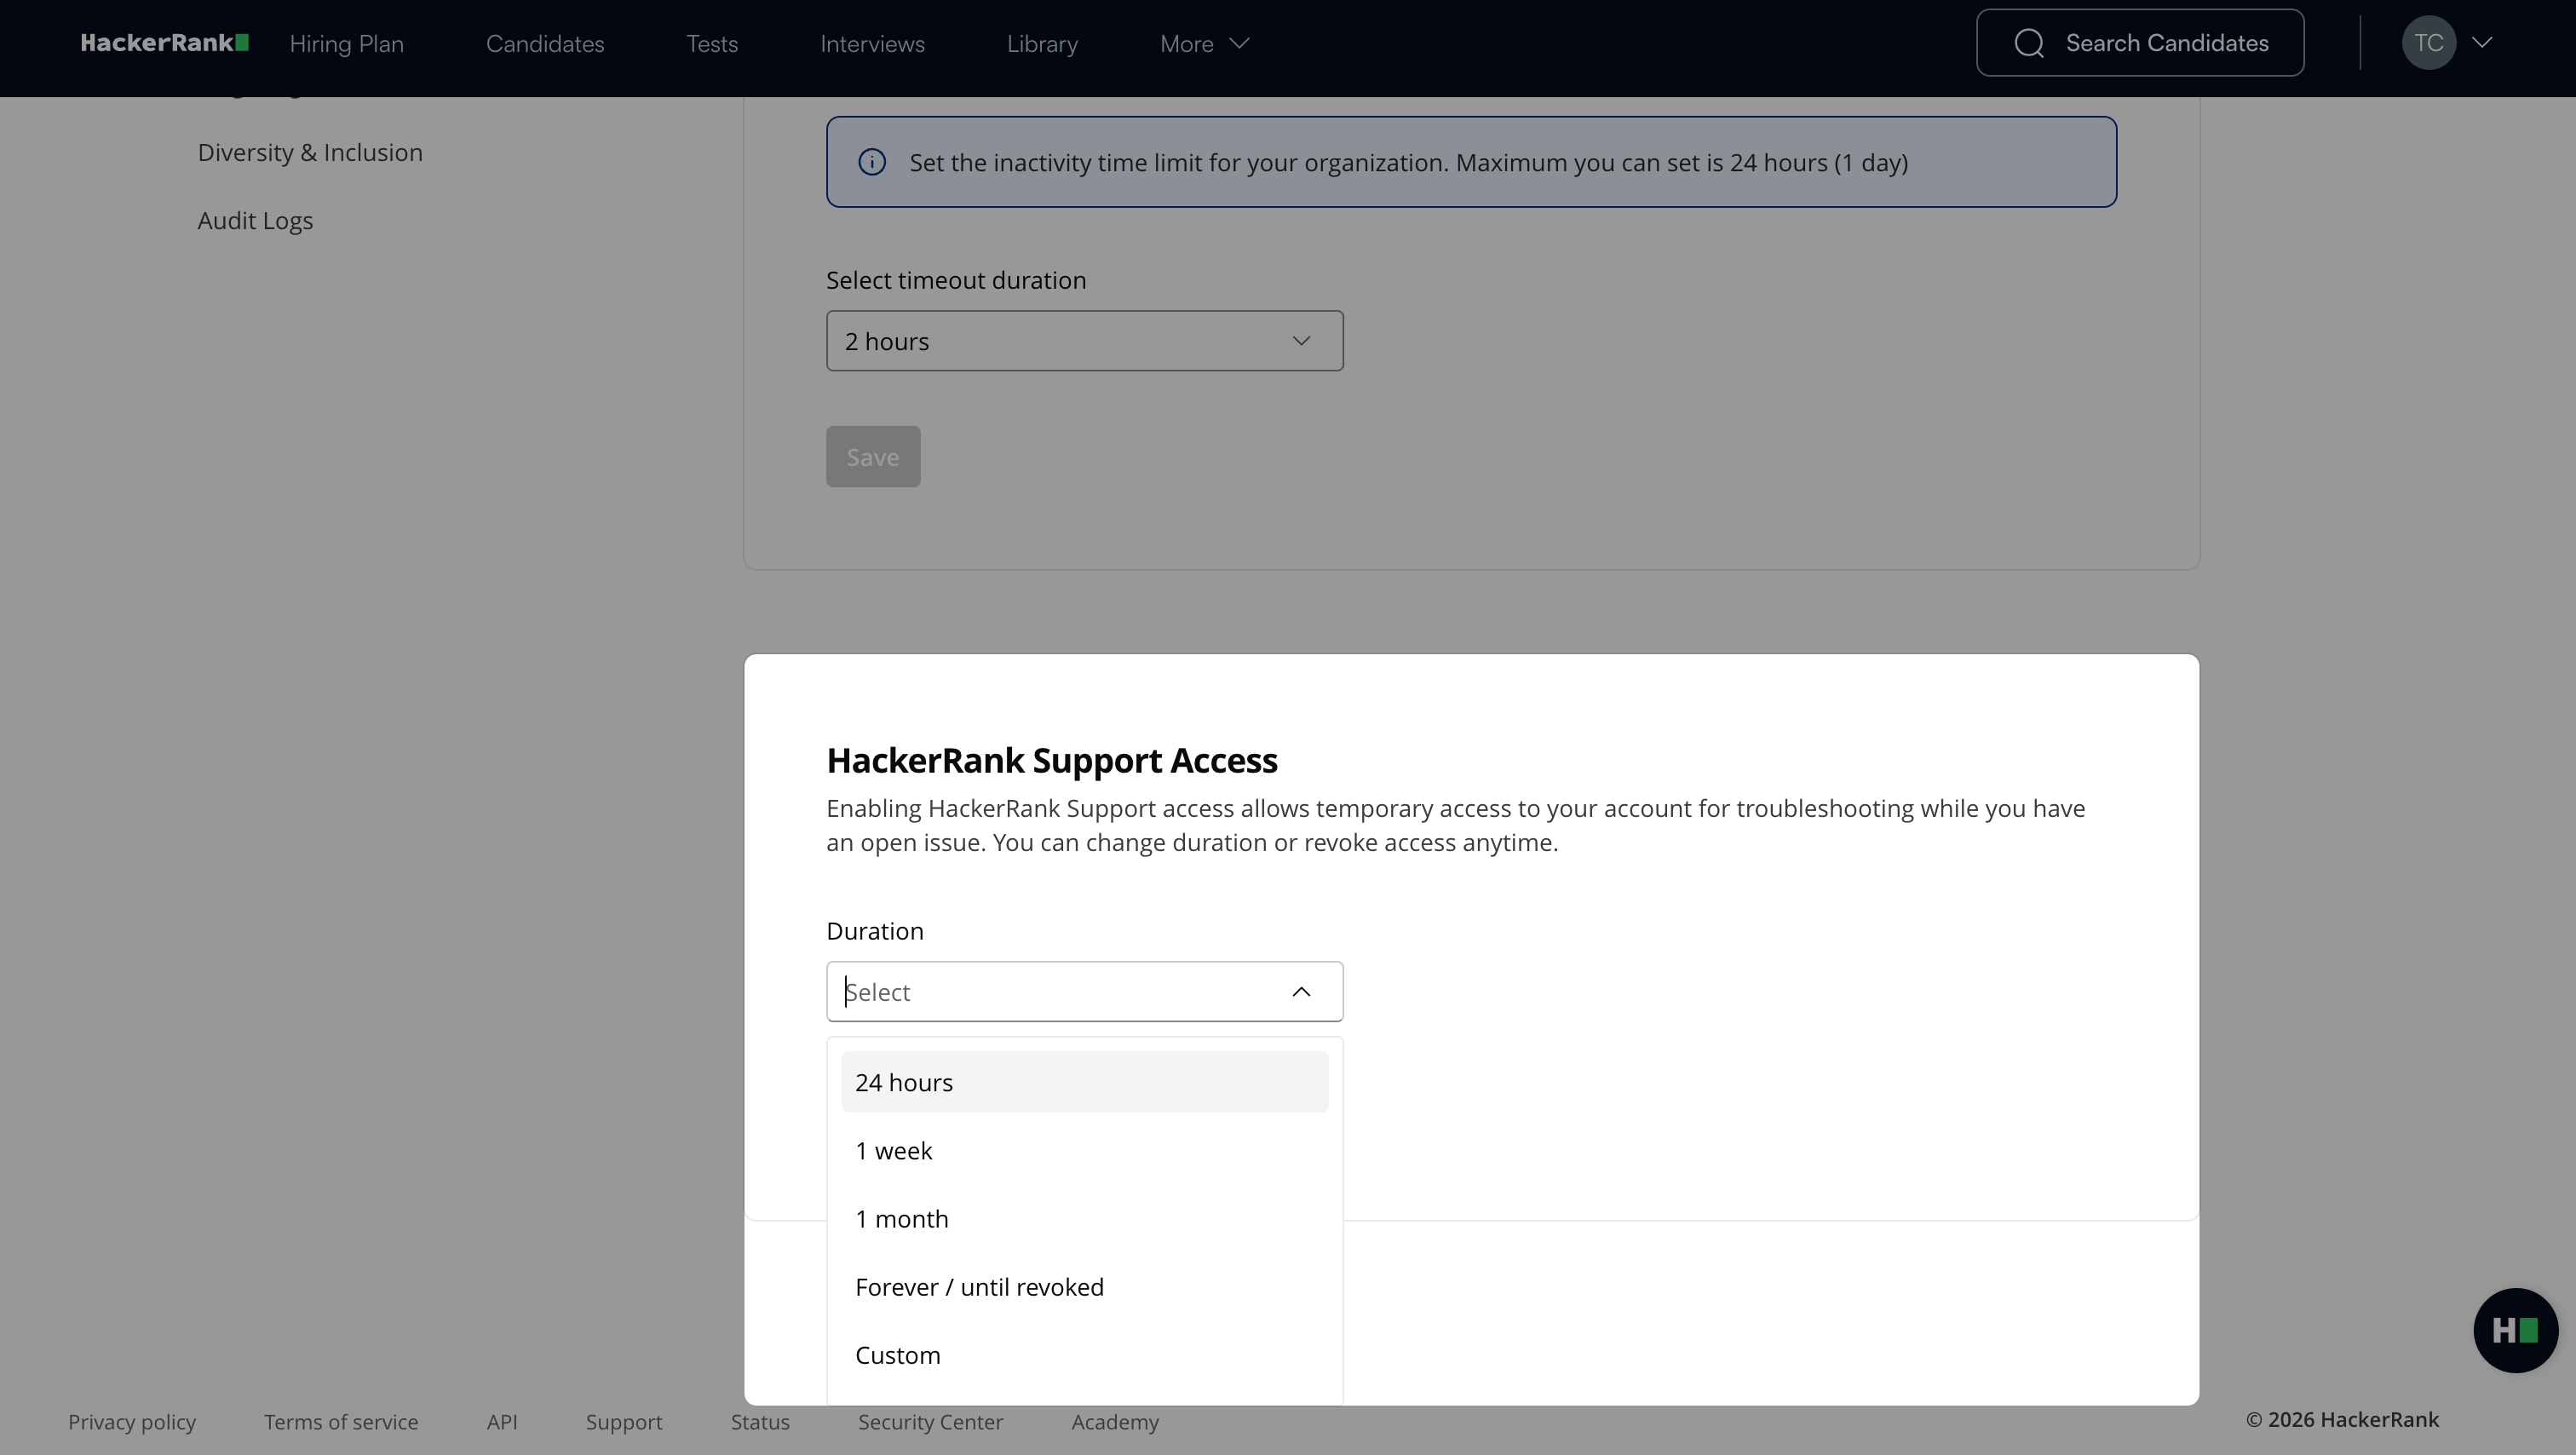Viewport: 2576px width, 1455px height.
Task: Choose the 24 hours option
Action: [1085, 1082]
